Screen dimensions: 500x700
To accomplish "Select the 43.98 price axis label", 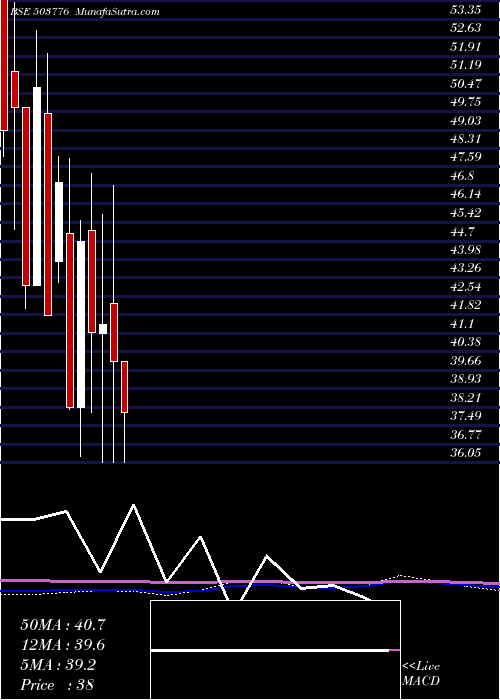I will pyautogui.click(x=466, y=250).
